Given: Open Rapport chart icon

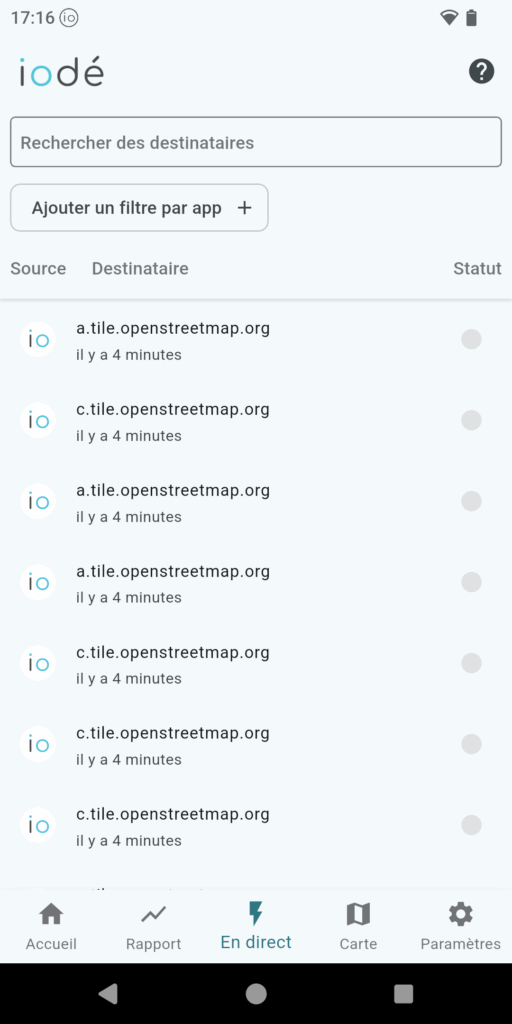Looking at the screenshot, I should pyautogui.click(x=153, y=915).
